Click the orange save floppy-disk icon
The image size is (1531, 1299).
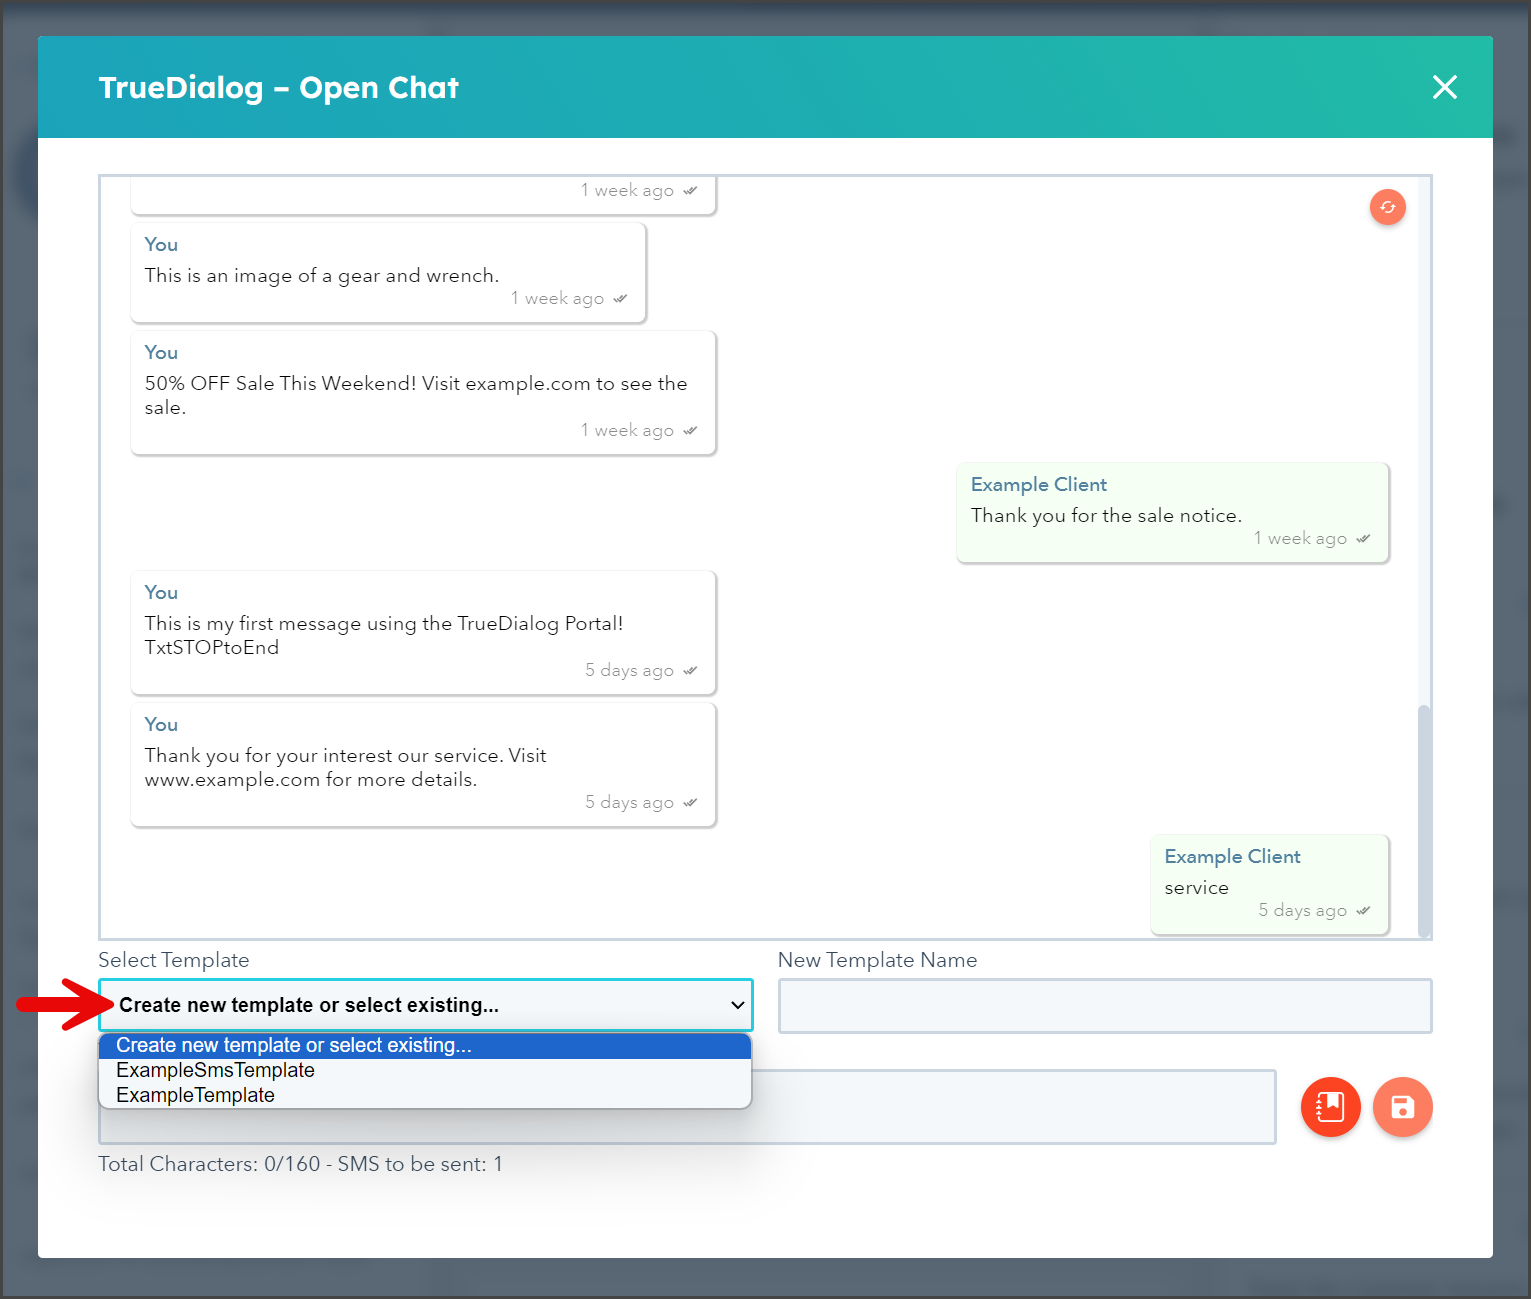(1402, 1107)
